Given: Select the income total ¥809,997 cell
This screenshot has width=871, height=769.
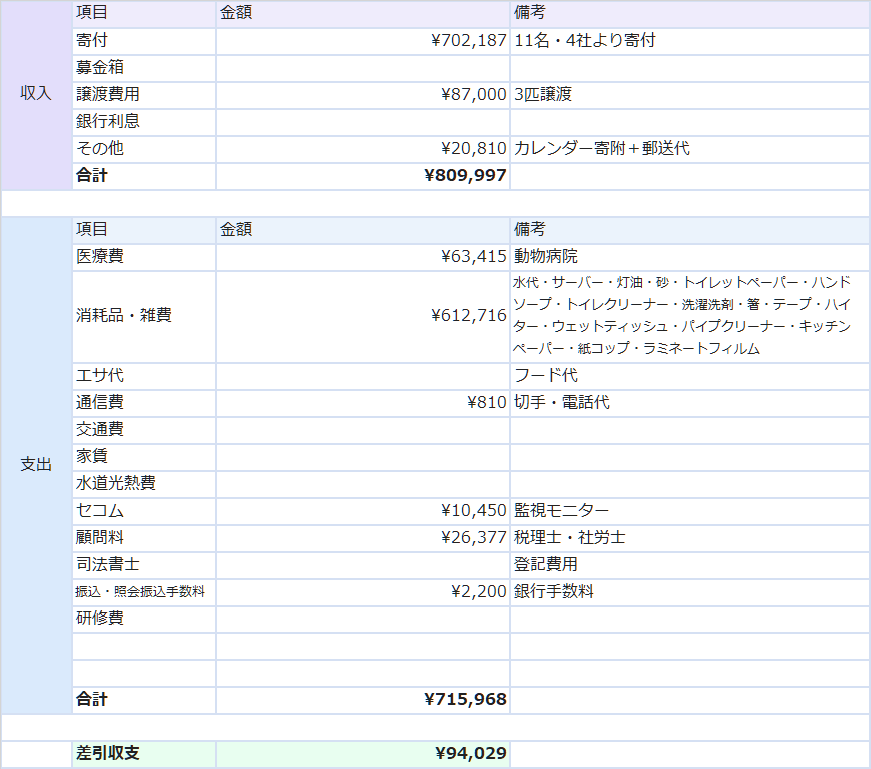Looking at the screenshot, I should [363, 176].
